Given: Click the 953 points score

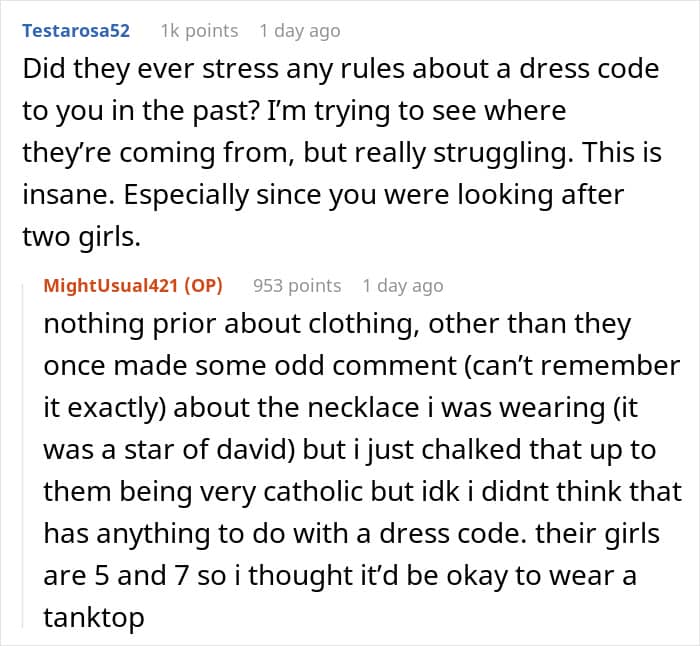Looking at the screenshot, I should coord(297,286).
